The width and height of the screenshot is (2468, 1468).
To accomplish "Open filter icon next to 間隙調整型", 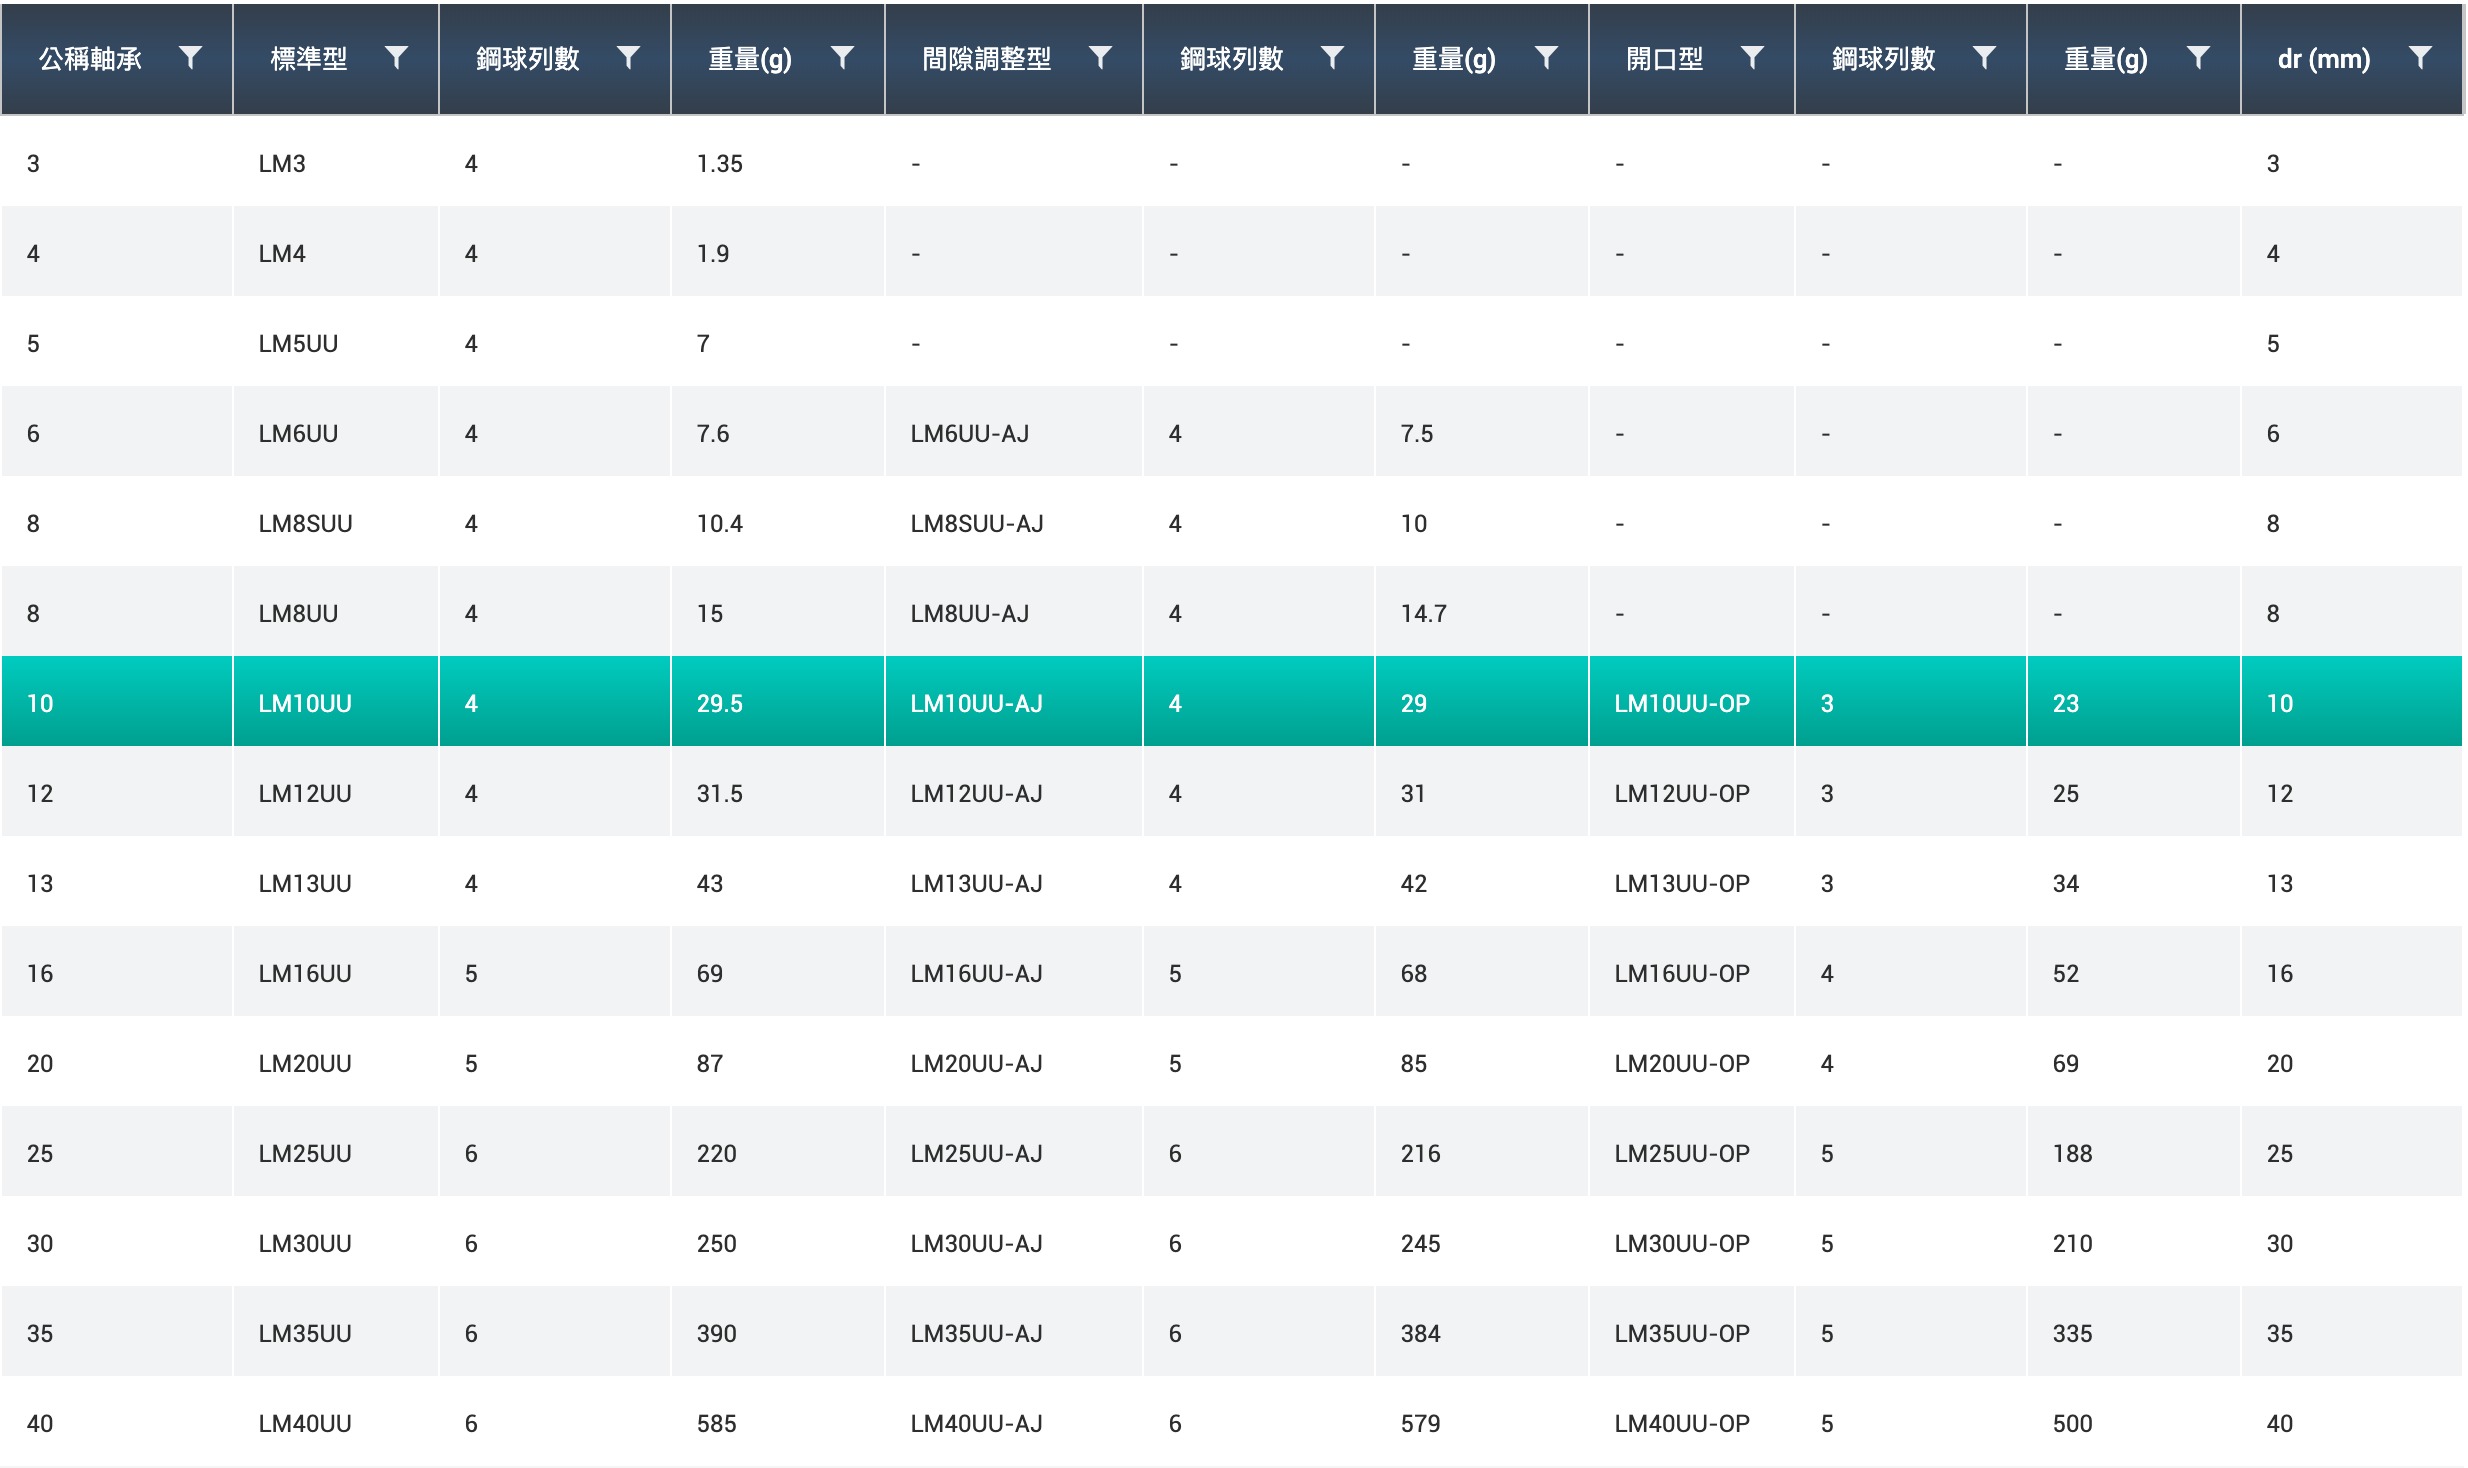I will [x=1100, y=58].
